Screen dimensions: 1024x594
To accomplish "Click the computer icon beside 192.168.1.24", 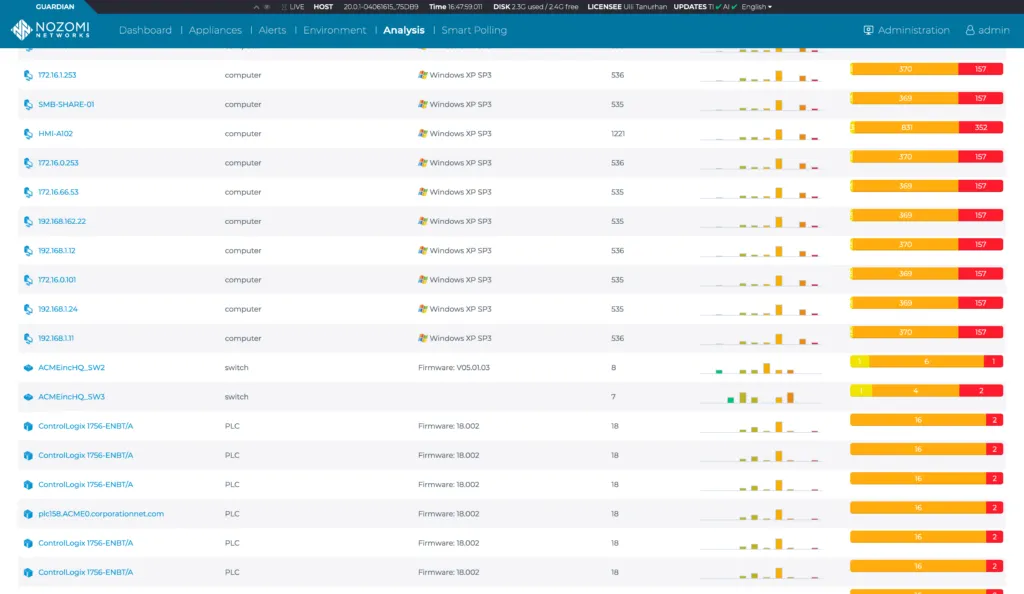I will click(x=28, y=309).
